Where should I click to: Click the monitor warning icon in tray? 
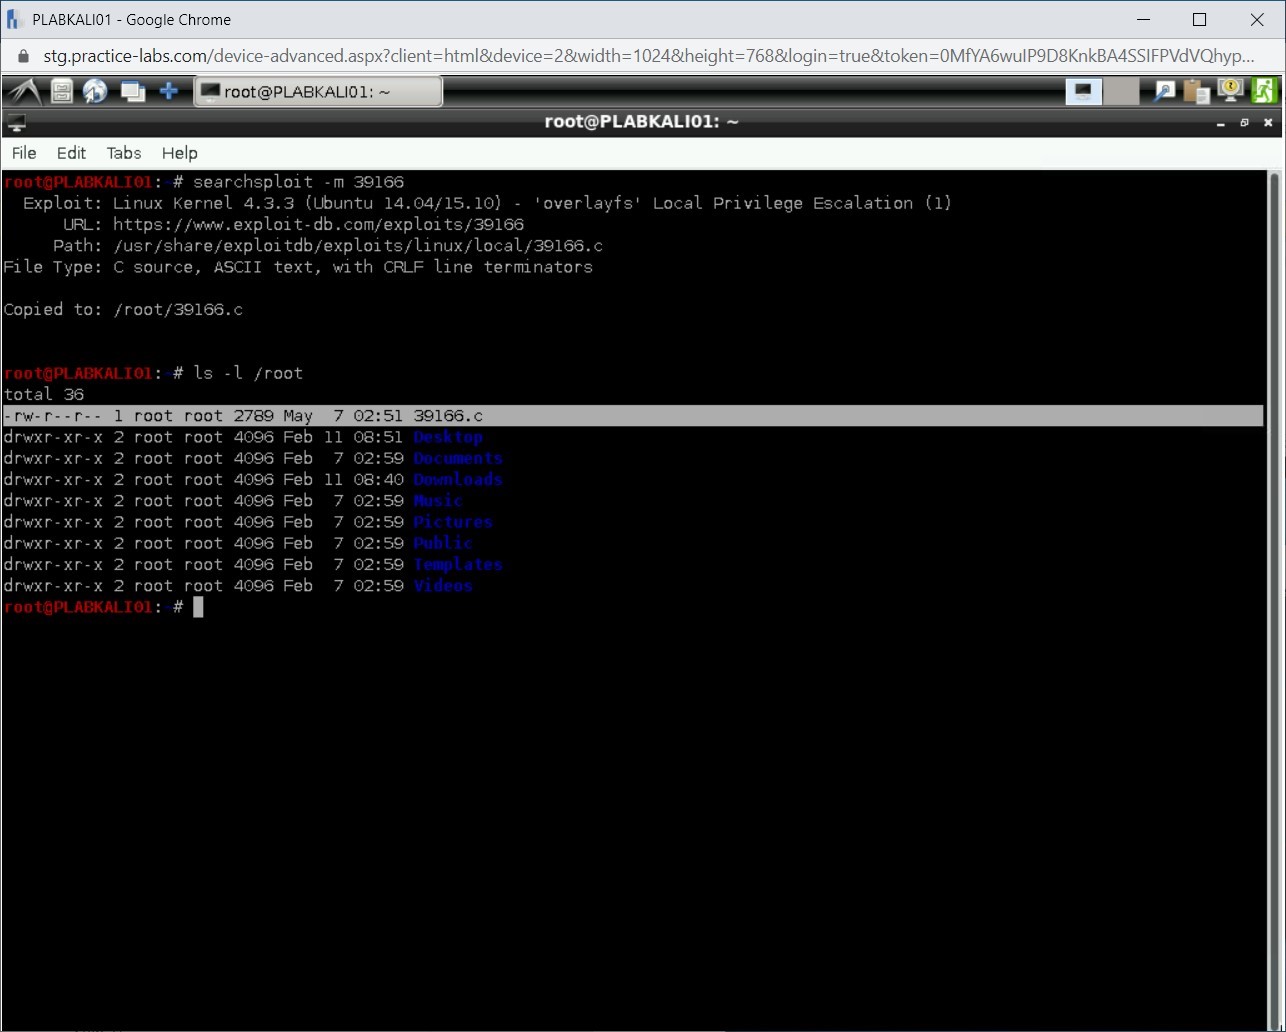(1230, 91)
